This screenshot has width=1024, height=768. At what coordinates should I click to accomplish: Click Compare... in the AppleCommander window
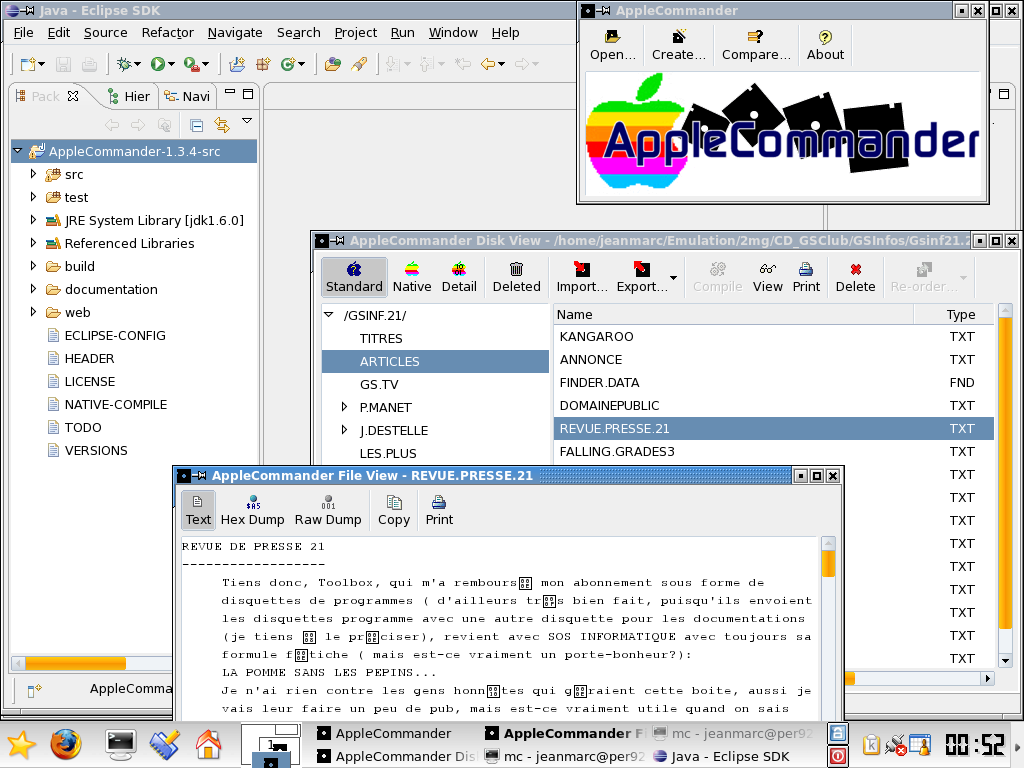tap(756, 46)
